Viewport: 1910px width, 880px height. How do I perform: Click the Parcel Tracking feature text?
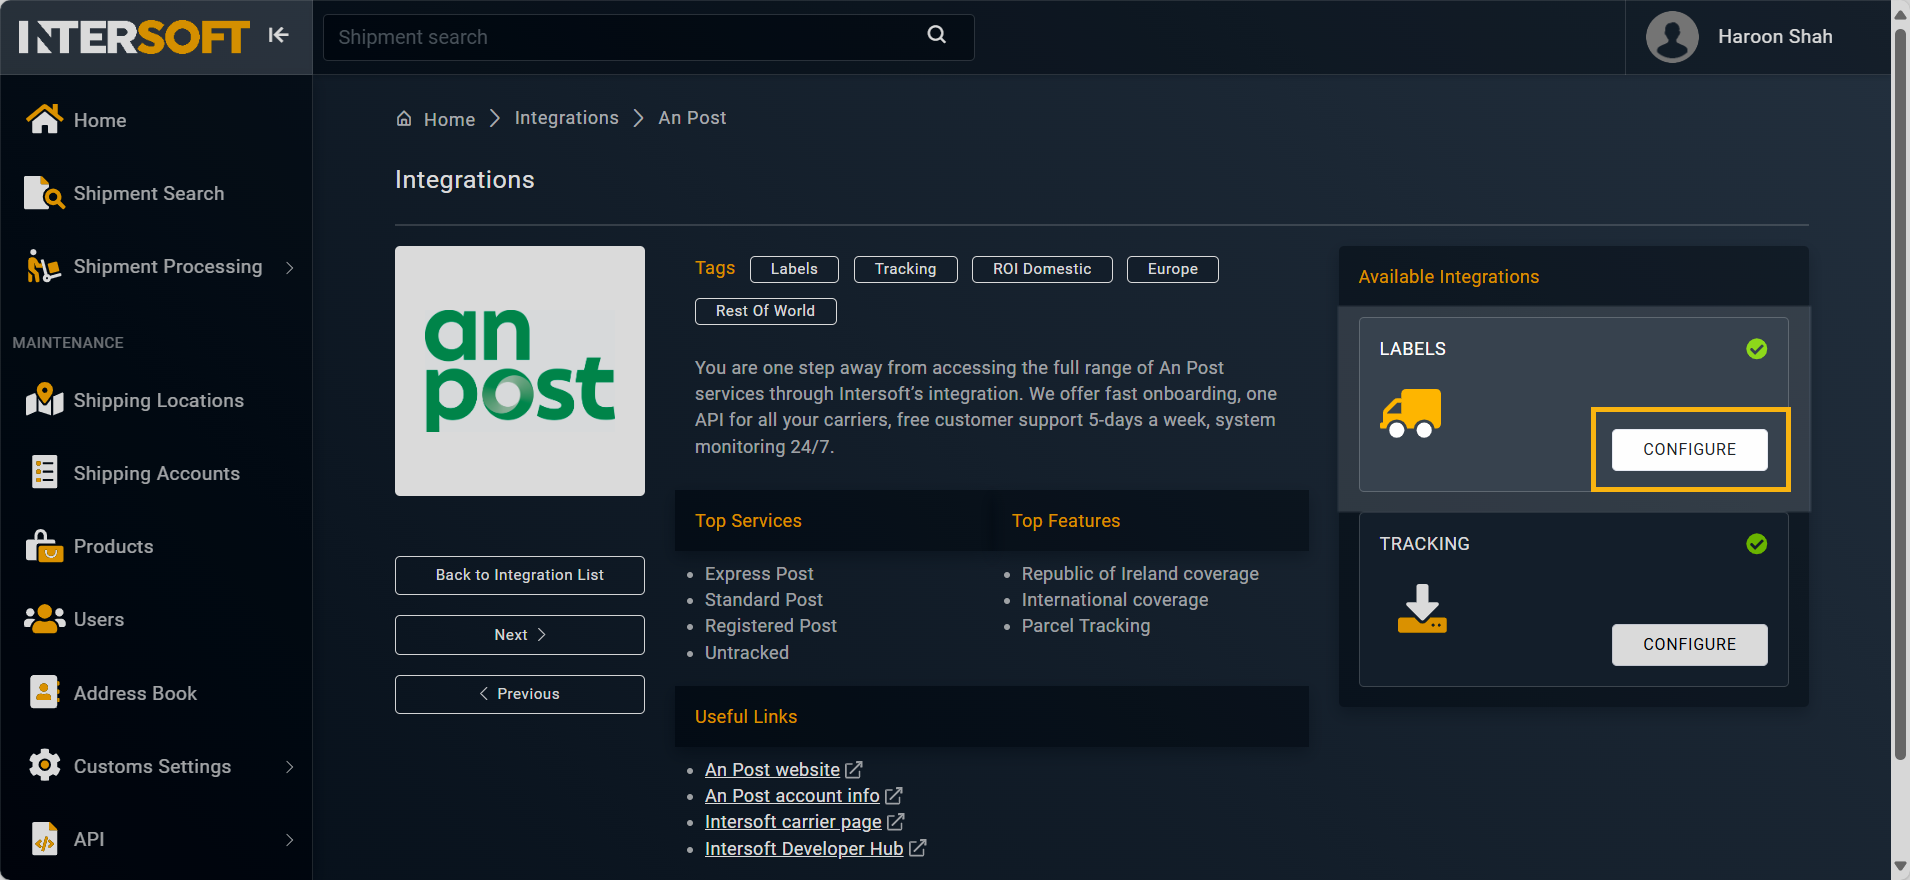(1086, 626)
